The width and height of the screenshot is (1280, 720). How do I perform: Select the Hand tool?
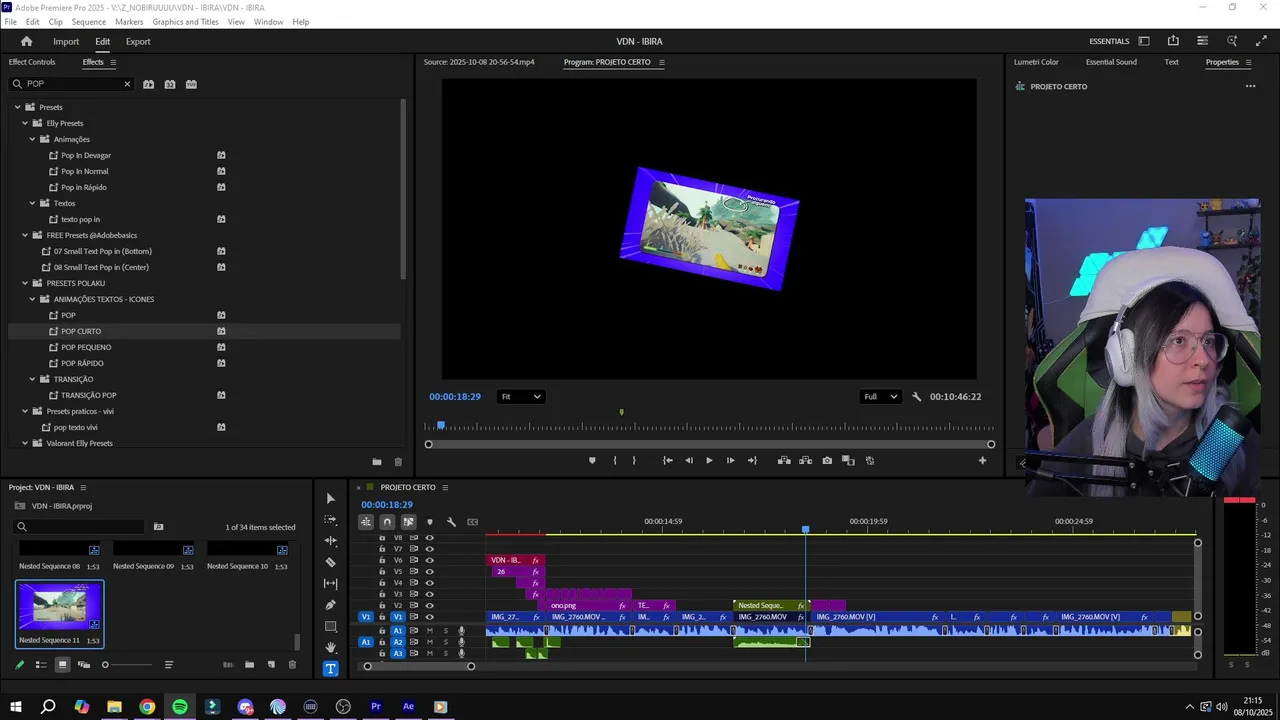pyautogui.click(x=331, y=647)
